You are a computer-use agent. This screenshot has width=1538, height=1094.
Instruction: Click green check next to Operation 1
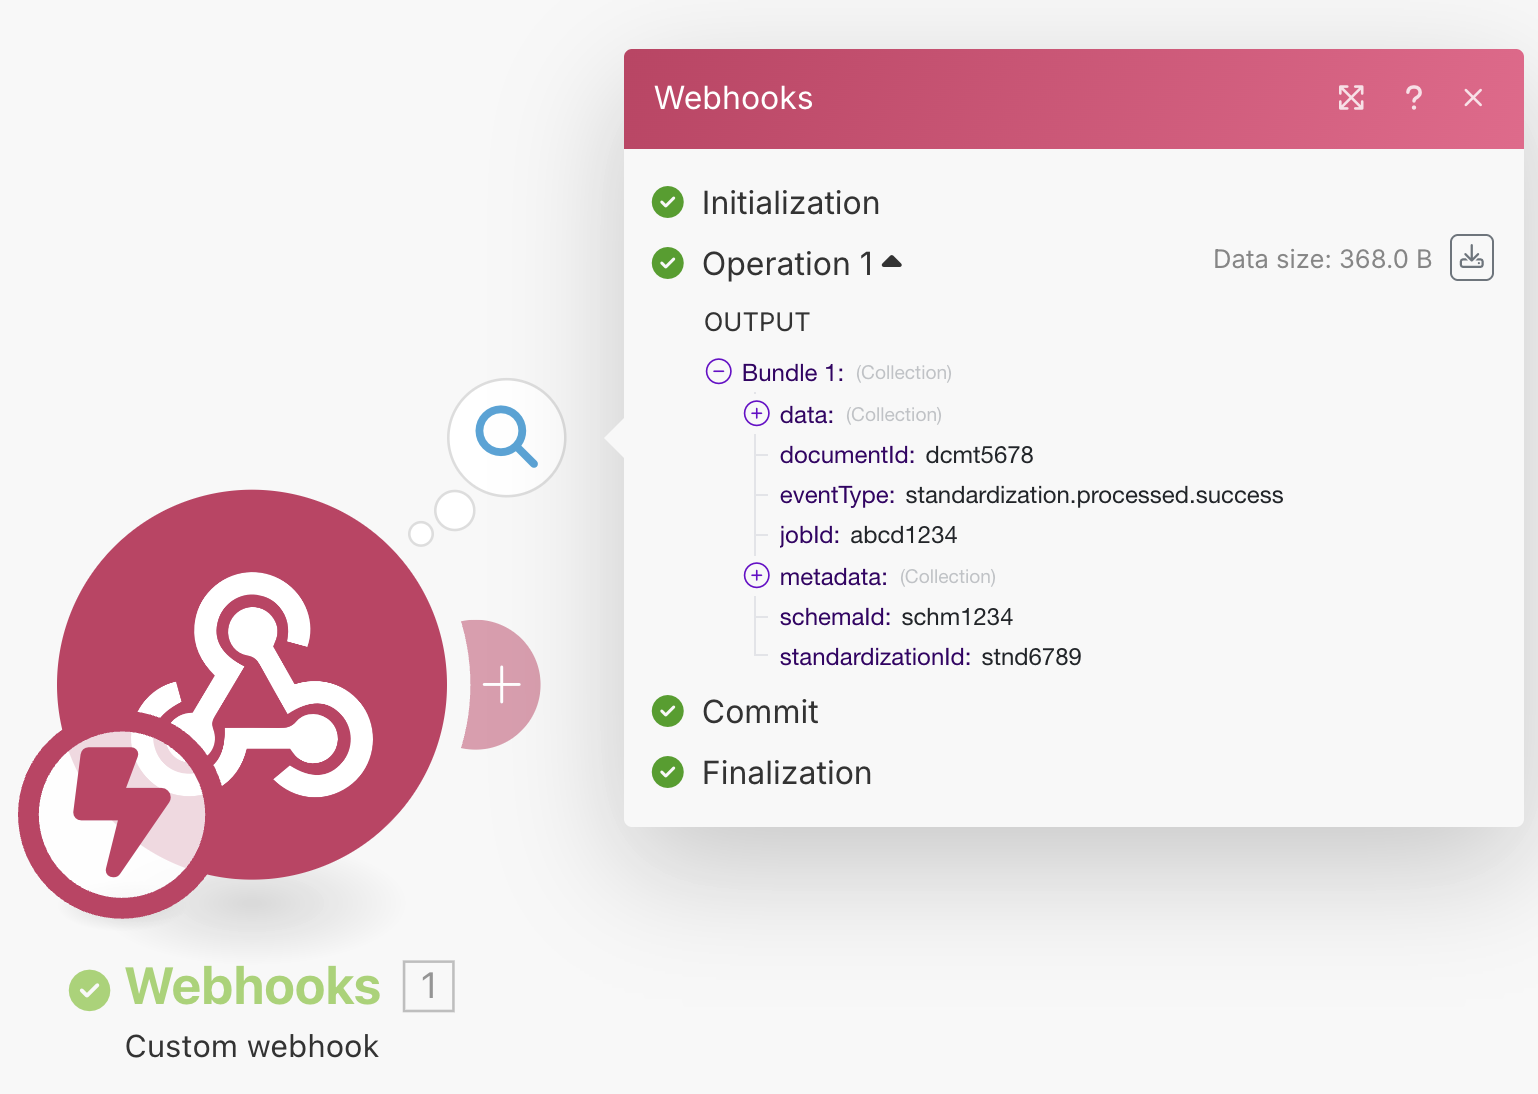(x=668, y=263)
